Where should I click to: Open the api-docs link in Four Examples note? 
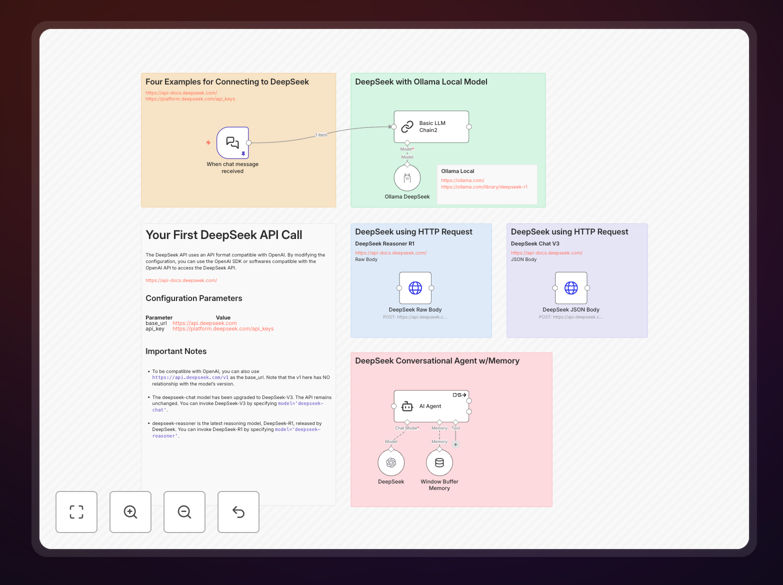181,93
